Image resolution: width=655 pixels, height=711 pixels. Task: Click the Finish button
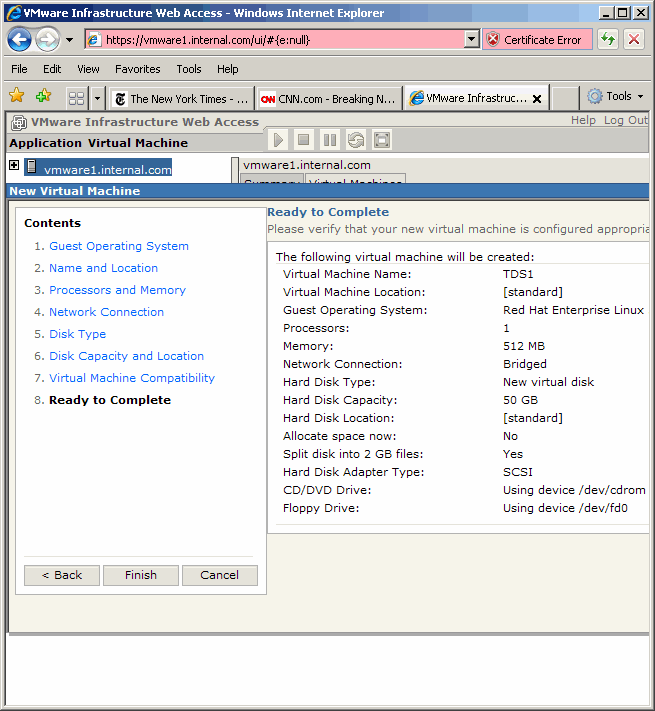coord(140,575)
